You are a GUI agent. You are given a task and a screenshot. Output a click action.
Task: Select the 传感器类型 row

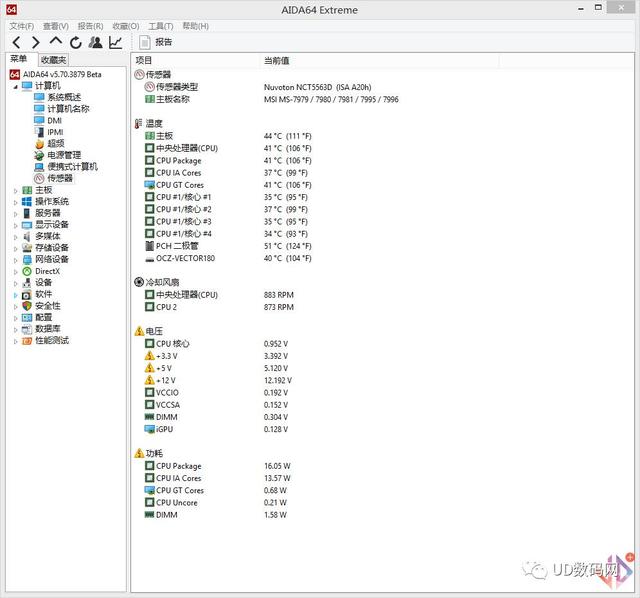(x=257, y=87)
